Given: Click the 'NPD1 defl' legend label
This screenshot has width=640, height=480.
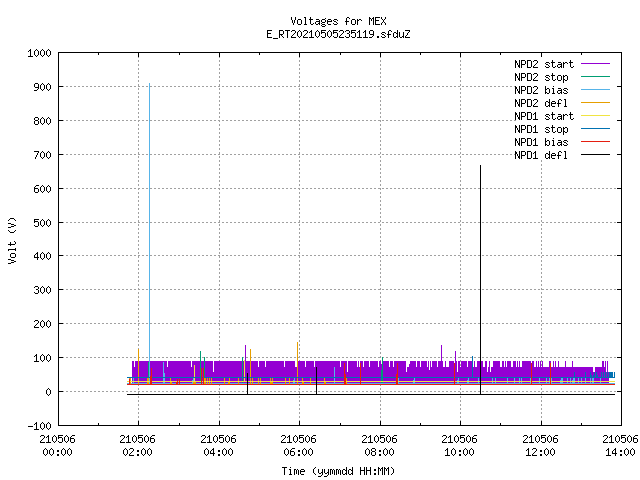Looking at the screenshot, I should click(x=541, y=156).
